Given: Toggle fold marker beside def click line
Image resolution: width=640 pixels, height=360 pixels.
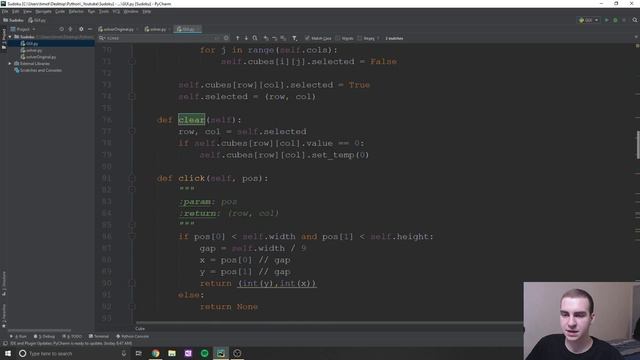Looking at the screenshot, I should pos(132,178).
